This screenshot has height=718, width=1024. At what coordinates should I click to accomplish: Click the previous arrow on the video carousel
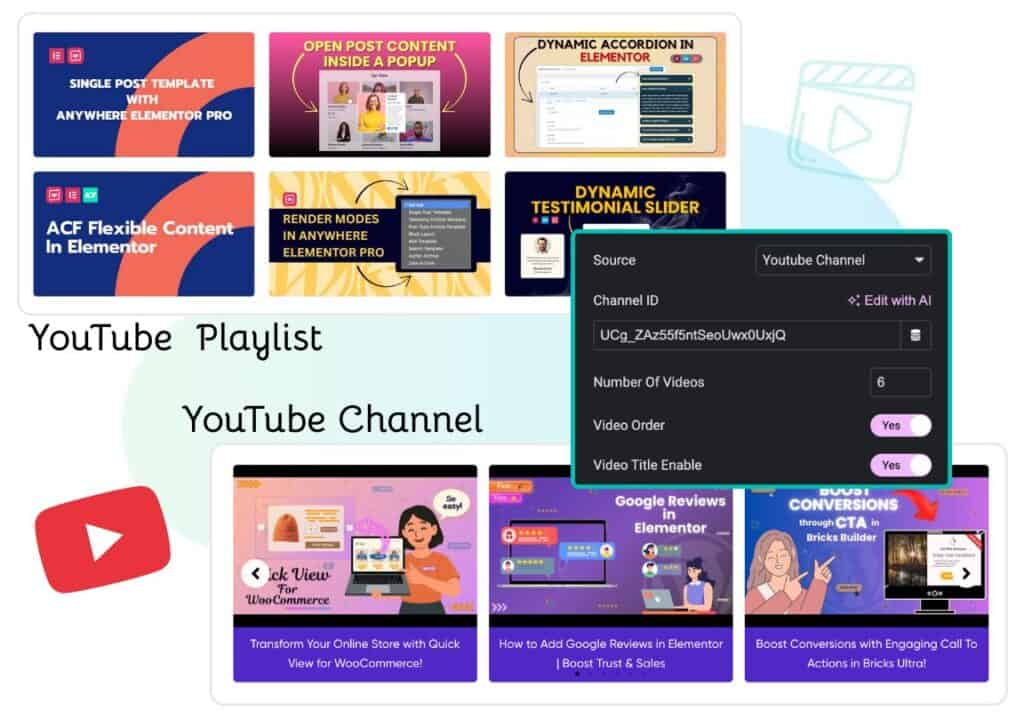(255, 574)
